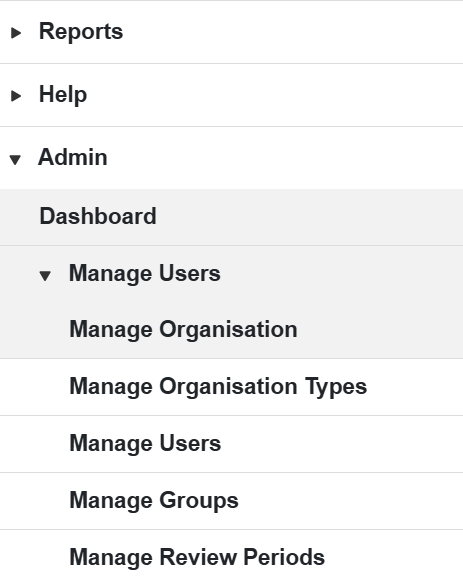The image size is (463, 584).
Task: Go to the Admin Dashboard
Action: point(98,216)
